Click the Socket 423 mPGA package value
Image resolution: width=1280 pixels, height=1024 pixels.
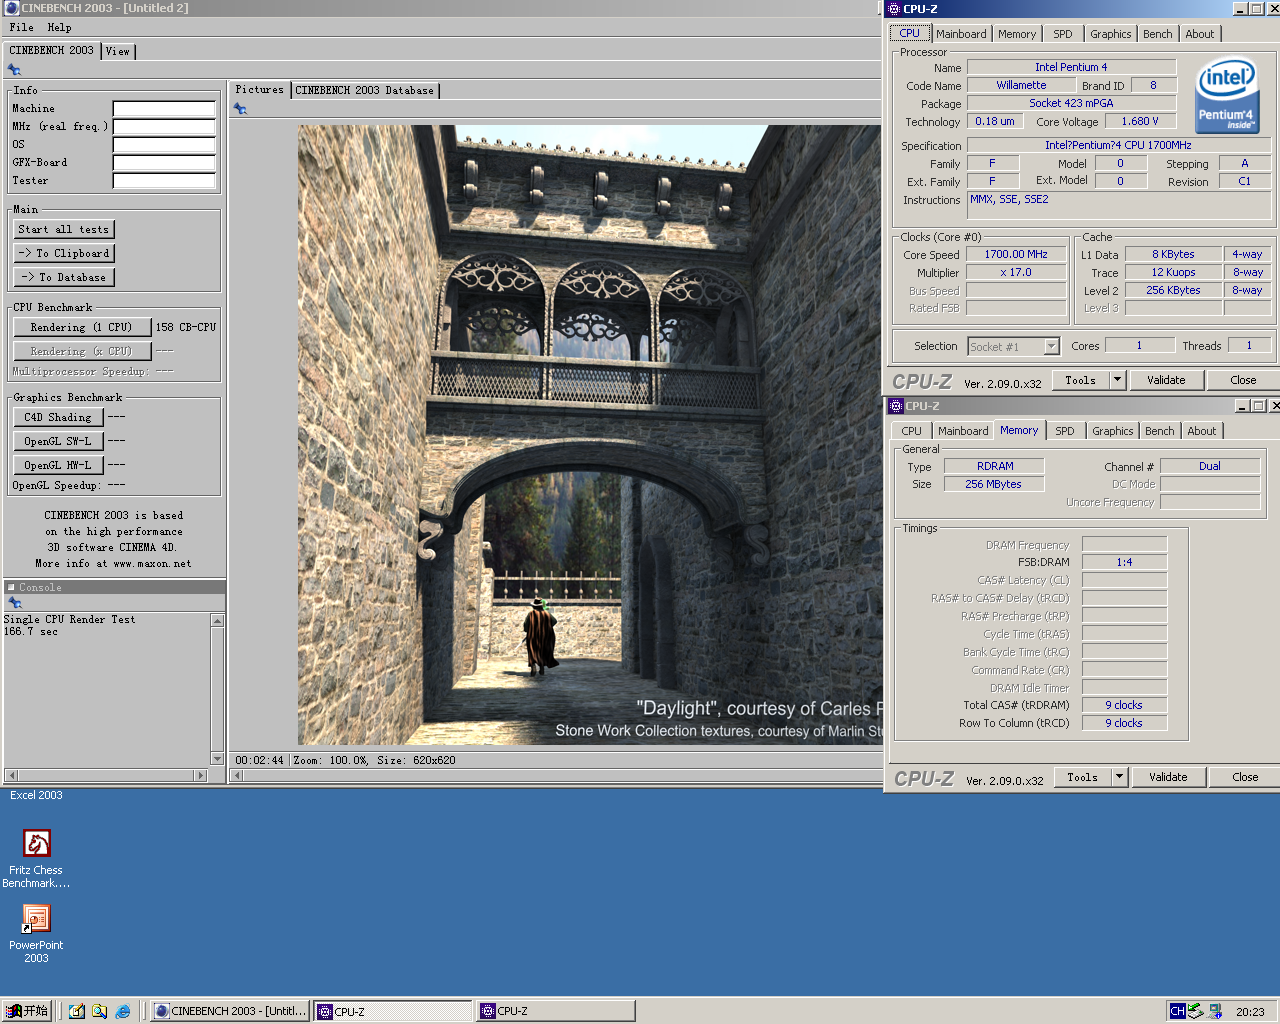click(1071, 103)
